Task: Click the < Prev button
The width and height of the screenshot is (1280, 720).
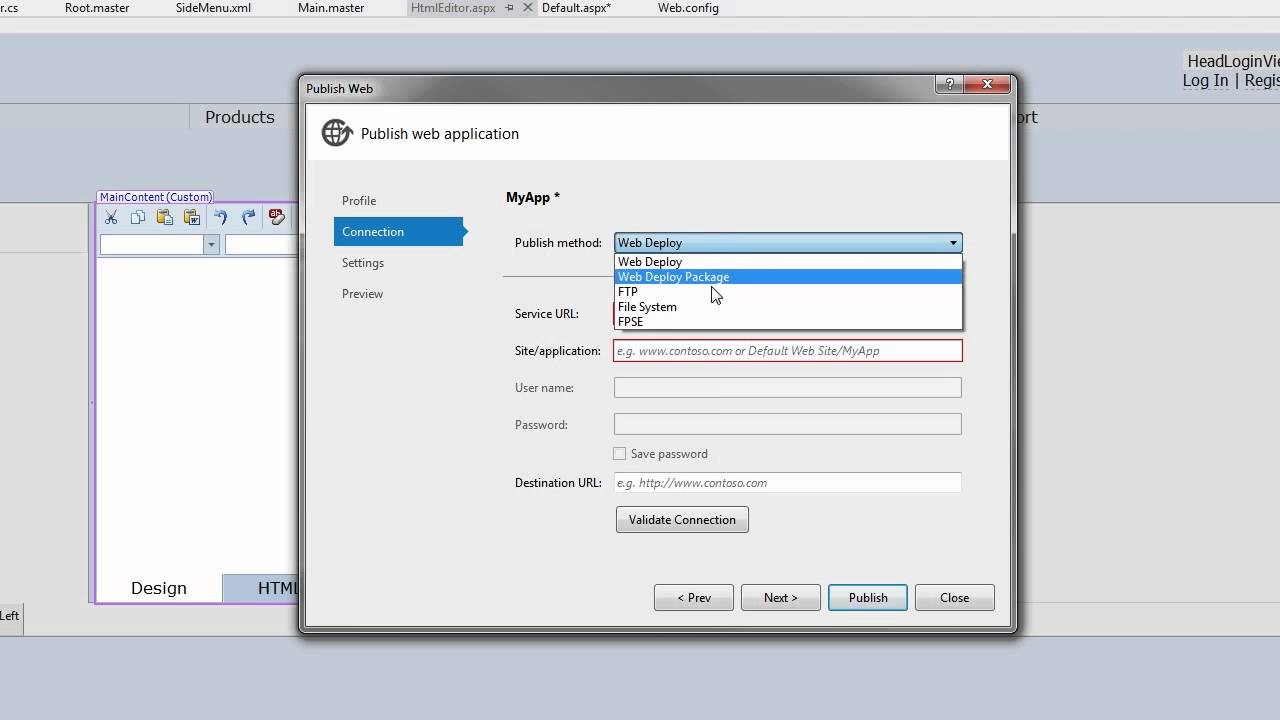Action: pyautogui.click(x=694, y=598)
